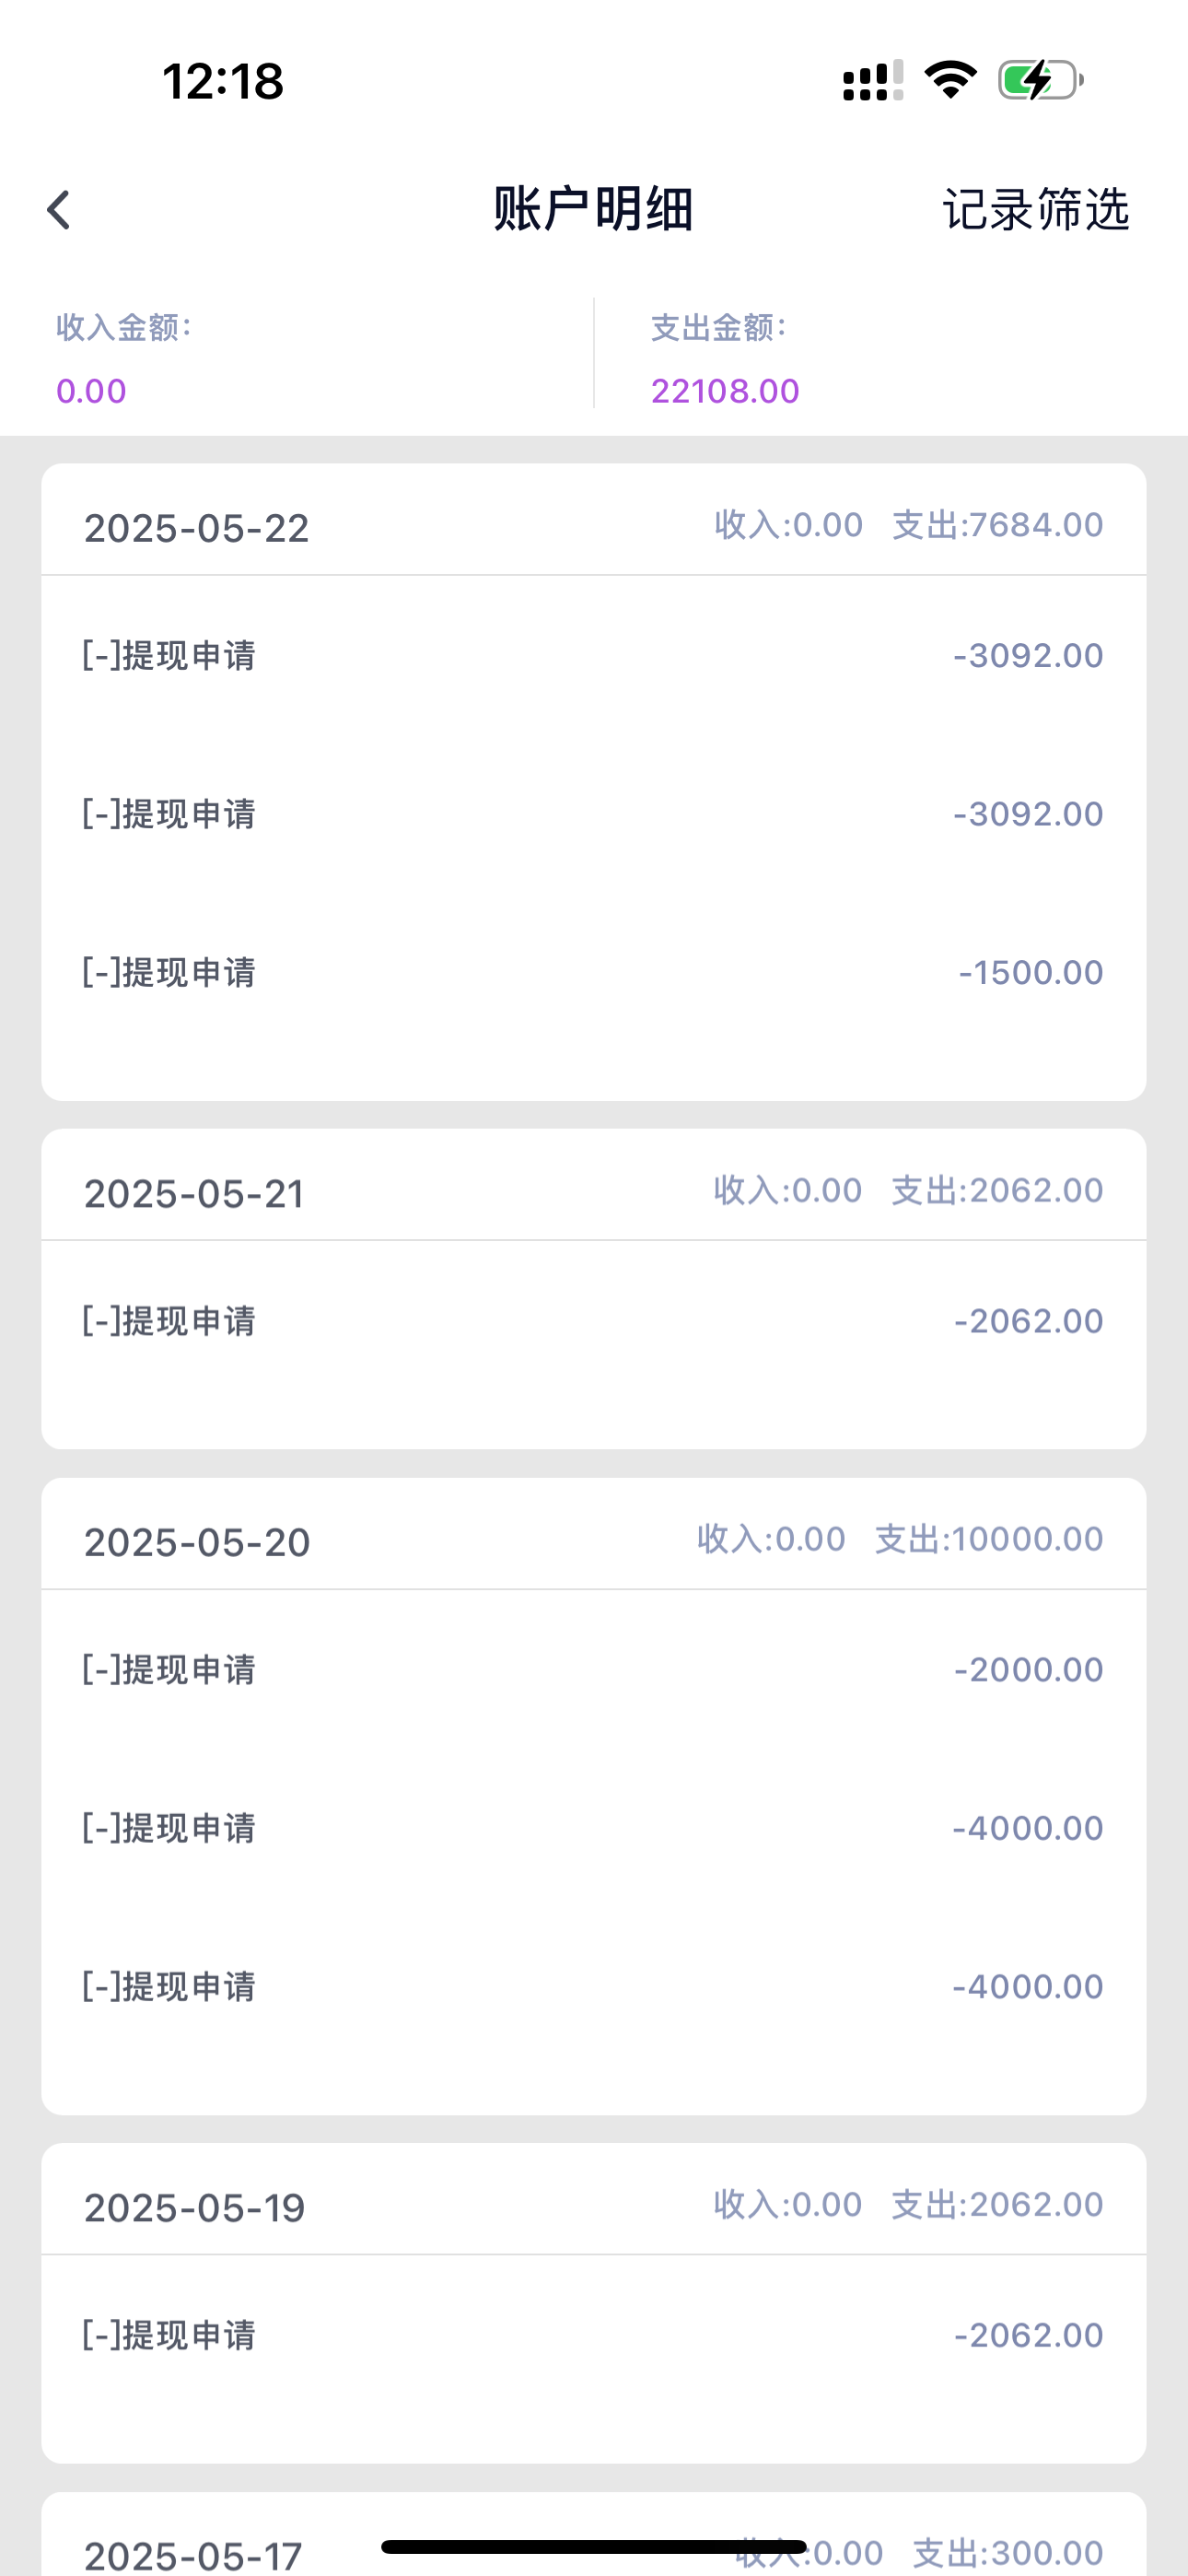Tap the 账户明细 page title
Image resolution: width=1188 pixels, height=2576 pixels.
(x=593, y=210)
